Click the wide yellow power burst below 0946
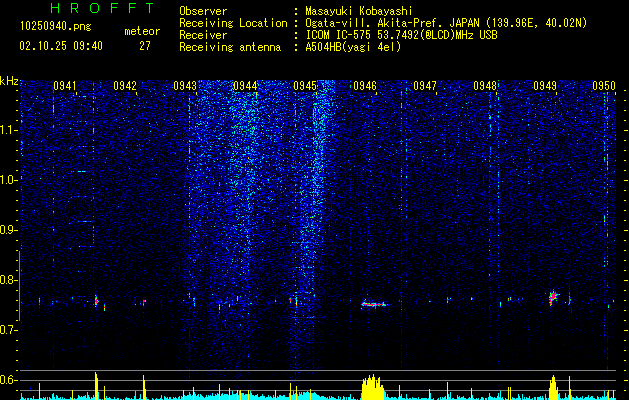Viewport: 629px width, 400px height. point(373,387)
